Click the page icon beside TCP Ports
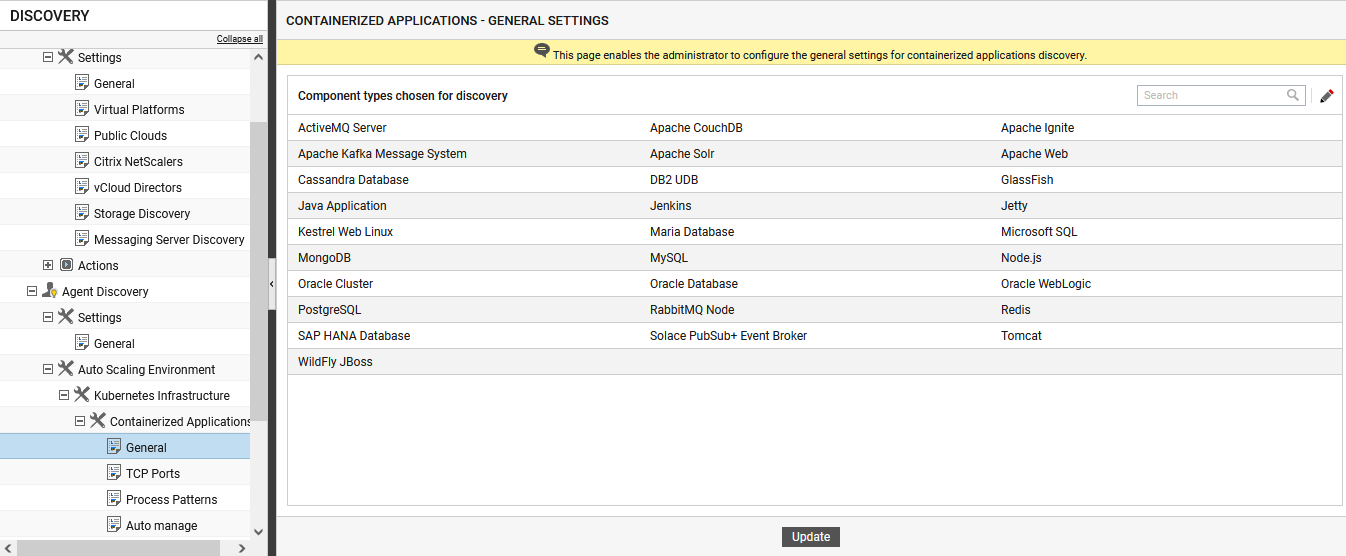 coord(115,473)
